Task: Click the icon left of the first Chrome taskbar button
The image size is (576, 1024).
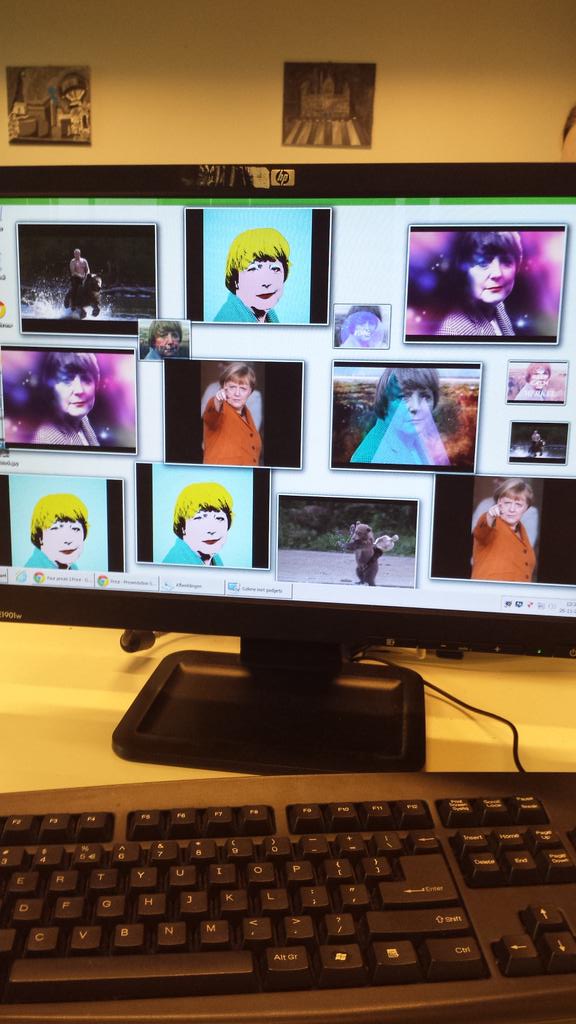Action: pos(20,577)
